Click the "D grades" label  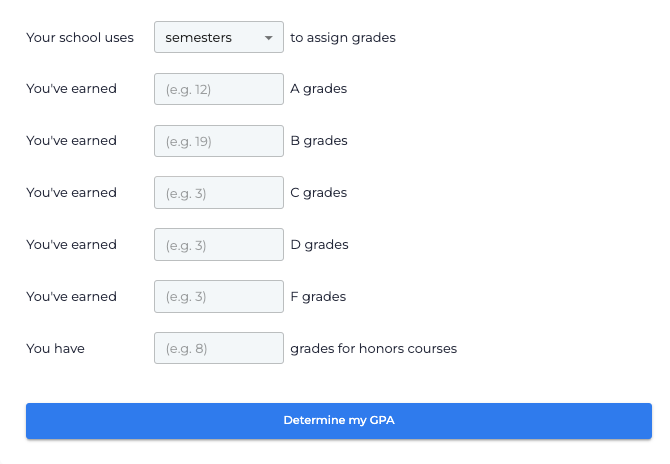[x=319, y=245]
